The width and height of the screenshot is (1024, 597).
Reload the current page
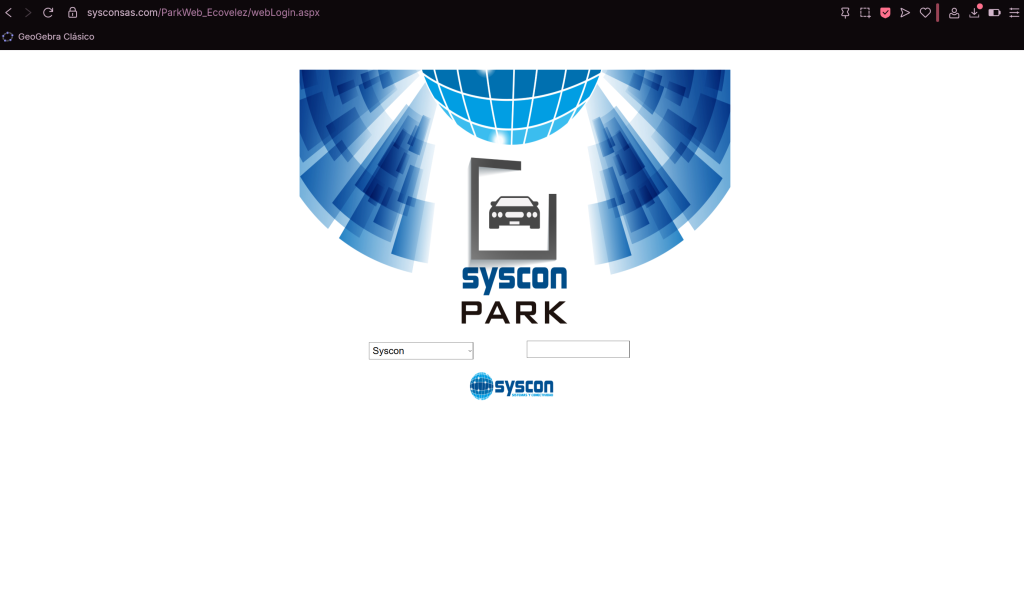coord(48,12)
